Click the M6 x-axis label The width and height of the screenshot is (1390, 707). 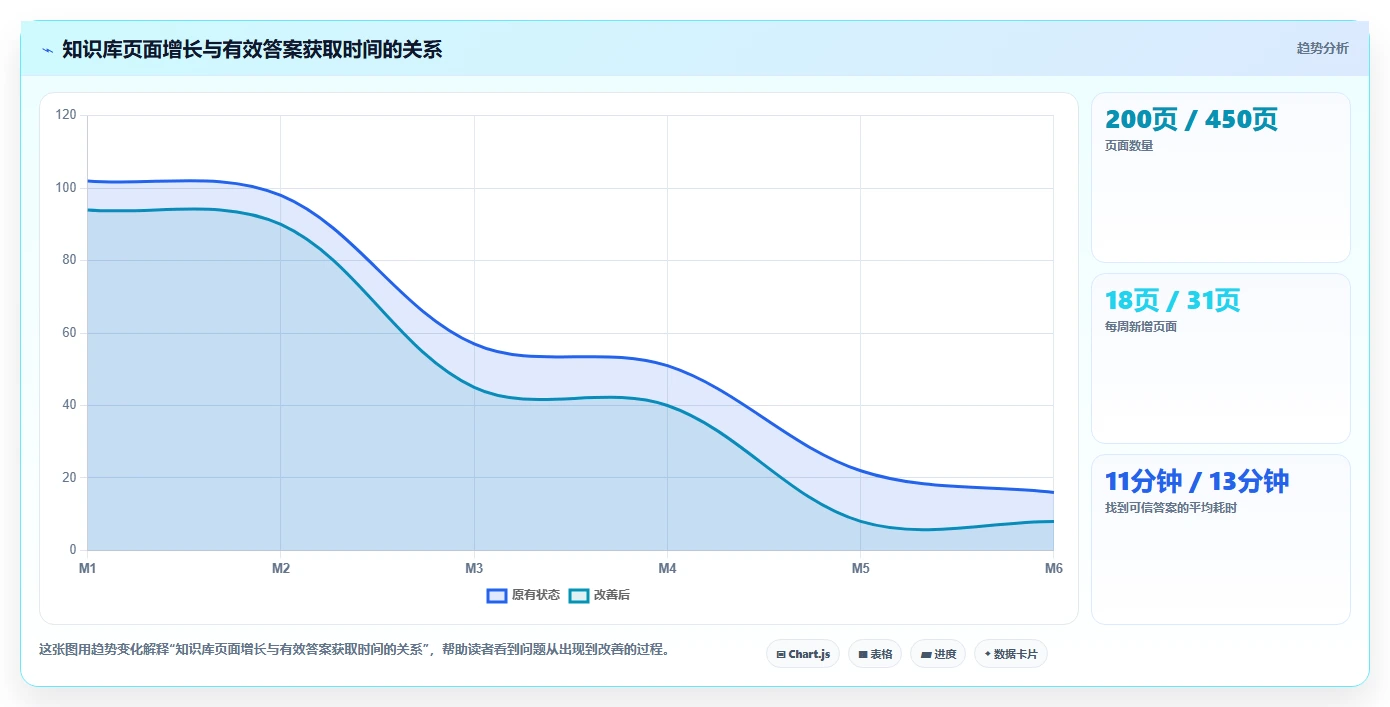click(x=1054, y=569)
